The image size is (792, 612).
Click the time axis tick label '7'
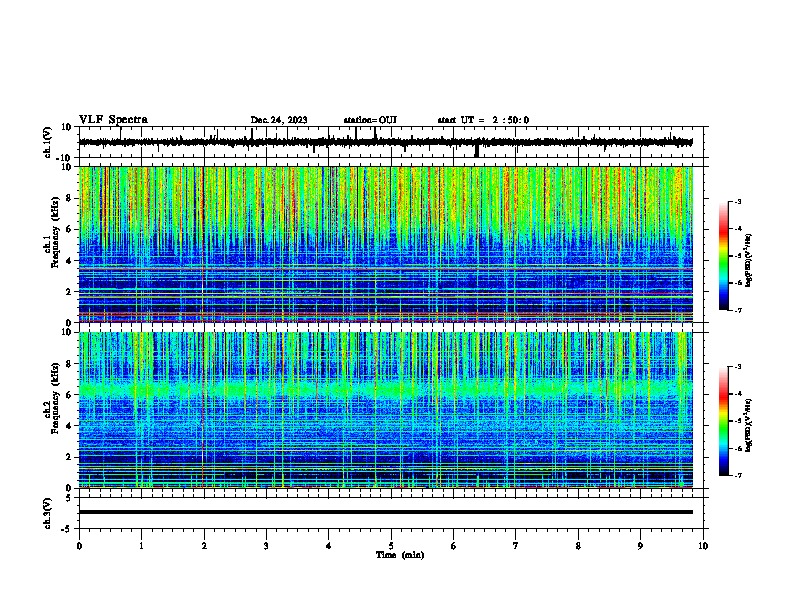[x=516, y=546]
